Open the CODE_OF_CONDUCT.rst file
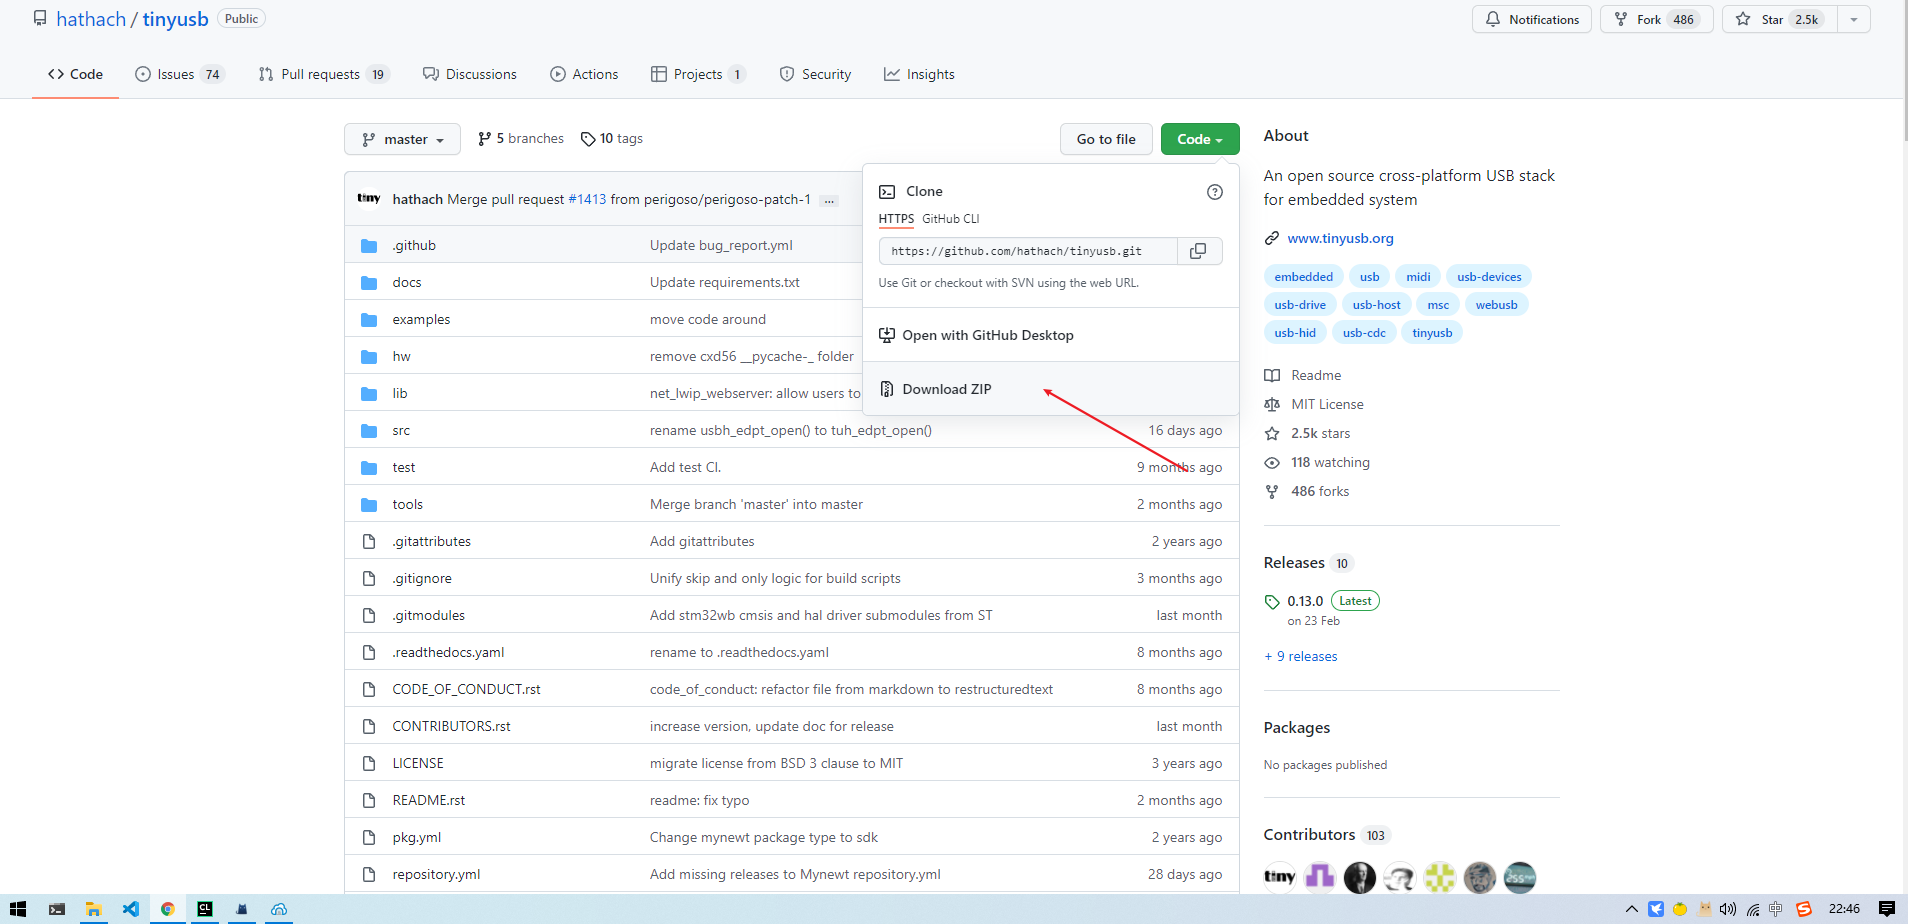Viewport: 1908px width, 924px height. [466, 689]
